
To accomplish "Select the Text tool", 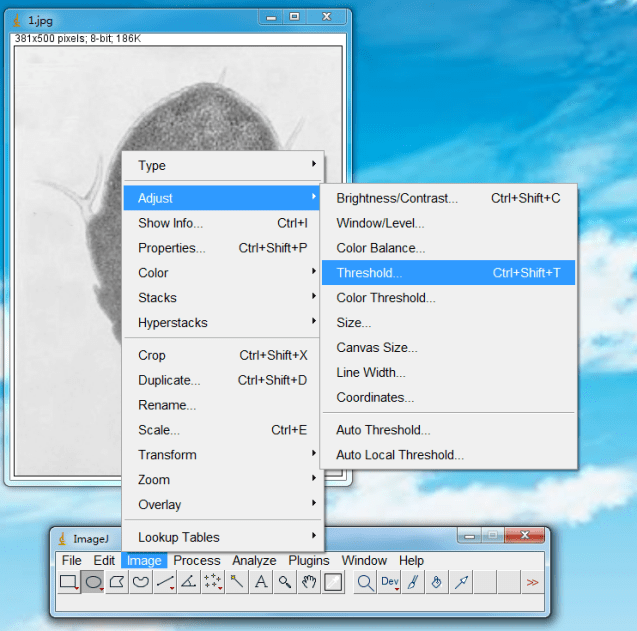I will point(261,582).
